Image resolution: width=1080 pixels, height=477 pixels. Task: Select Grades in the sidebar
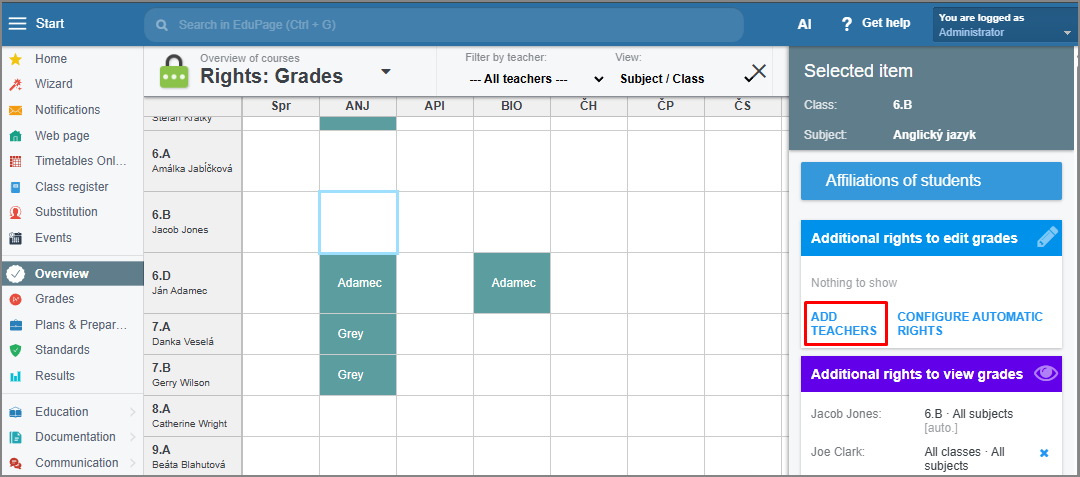pyautogui.click(x=54, y=299)
